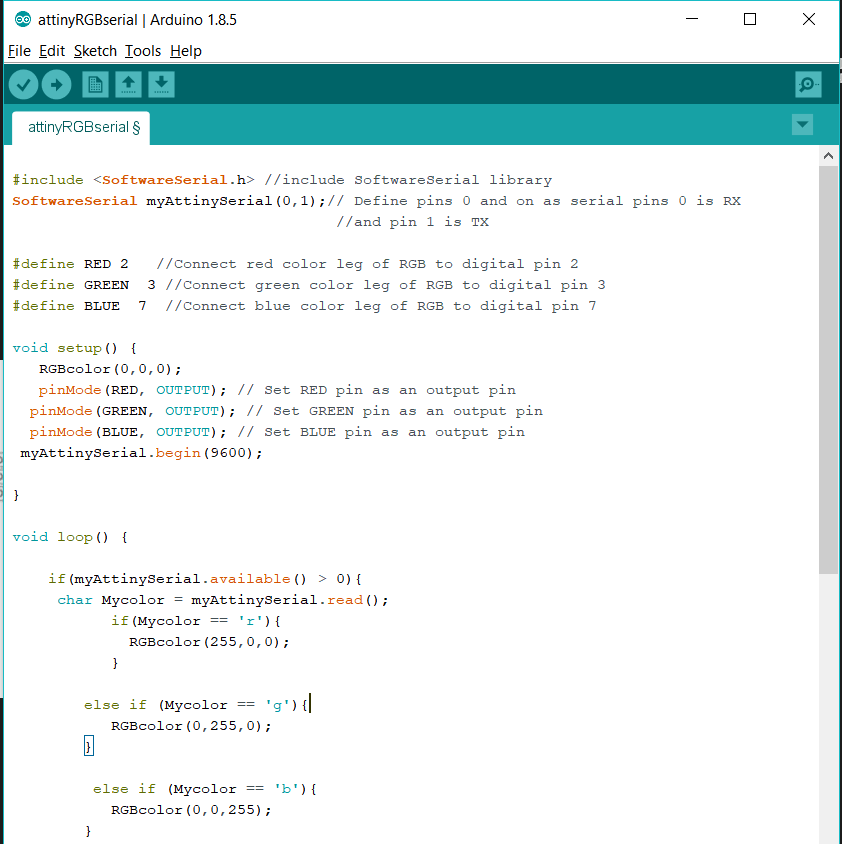Close the Arduino window
Image resolution: width=842 pixels, height=844 pixels.
tap(809, 19)
